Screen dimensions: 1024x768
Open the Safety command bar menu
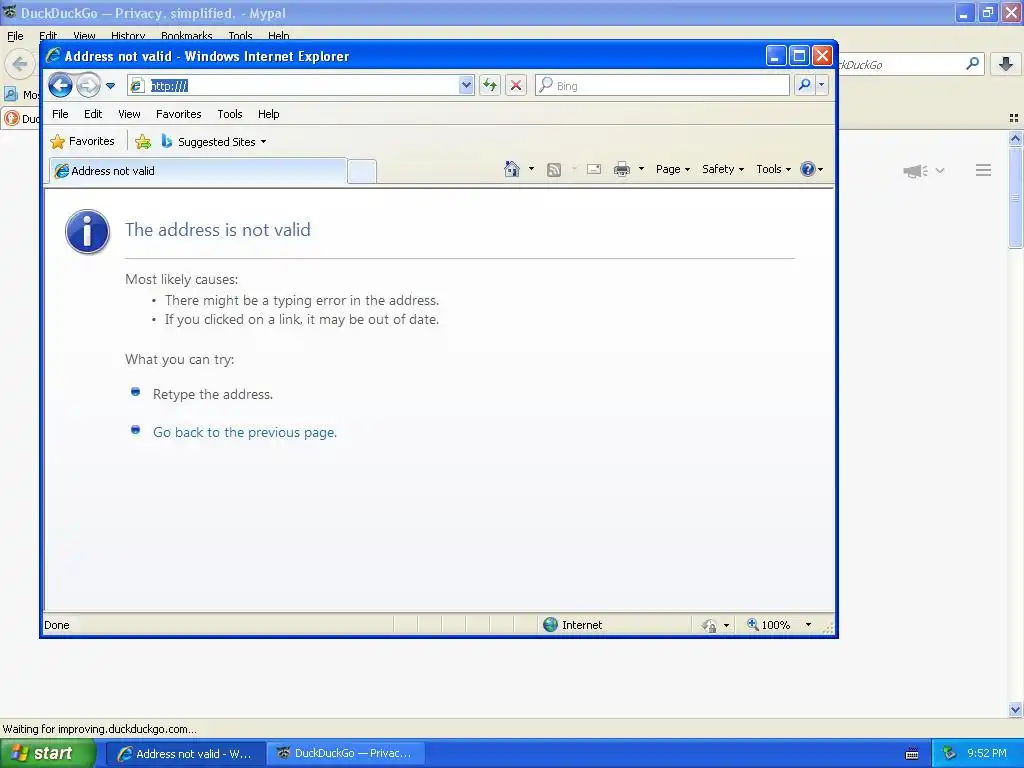(723, 169)
